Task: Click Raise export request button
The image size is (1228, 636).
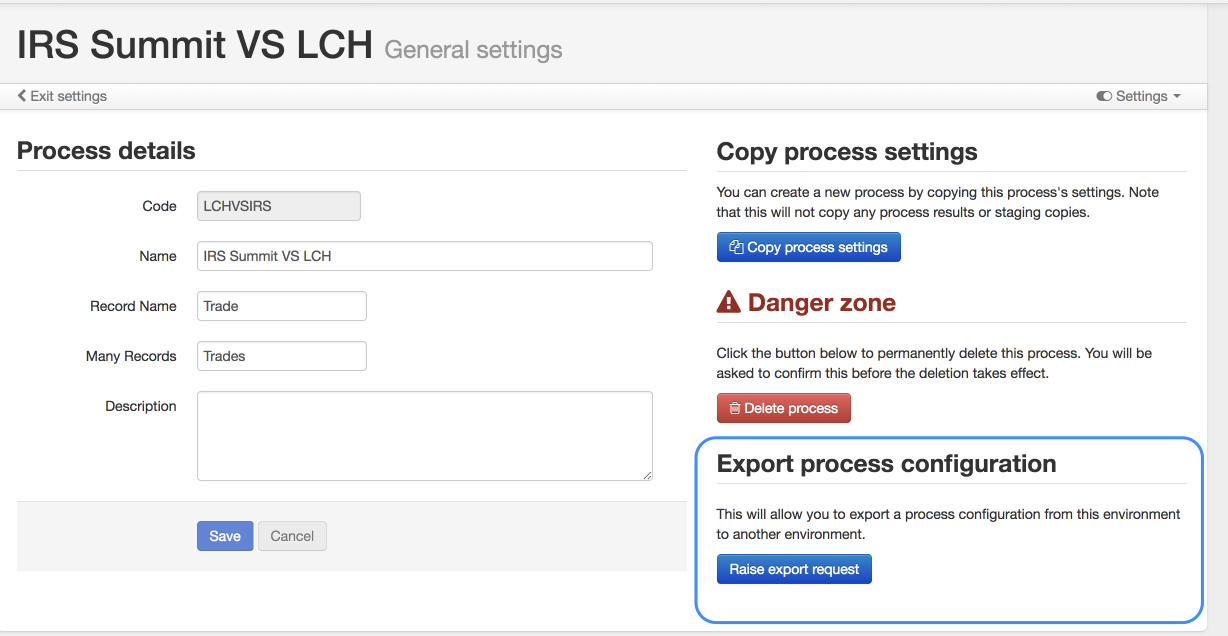Action: pos(794,569)
